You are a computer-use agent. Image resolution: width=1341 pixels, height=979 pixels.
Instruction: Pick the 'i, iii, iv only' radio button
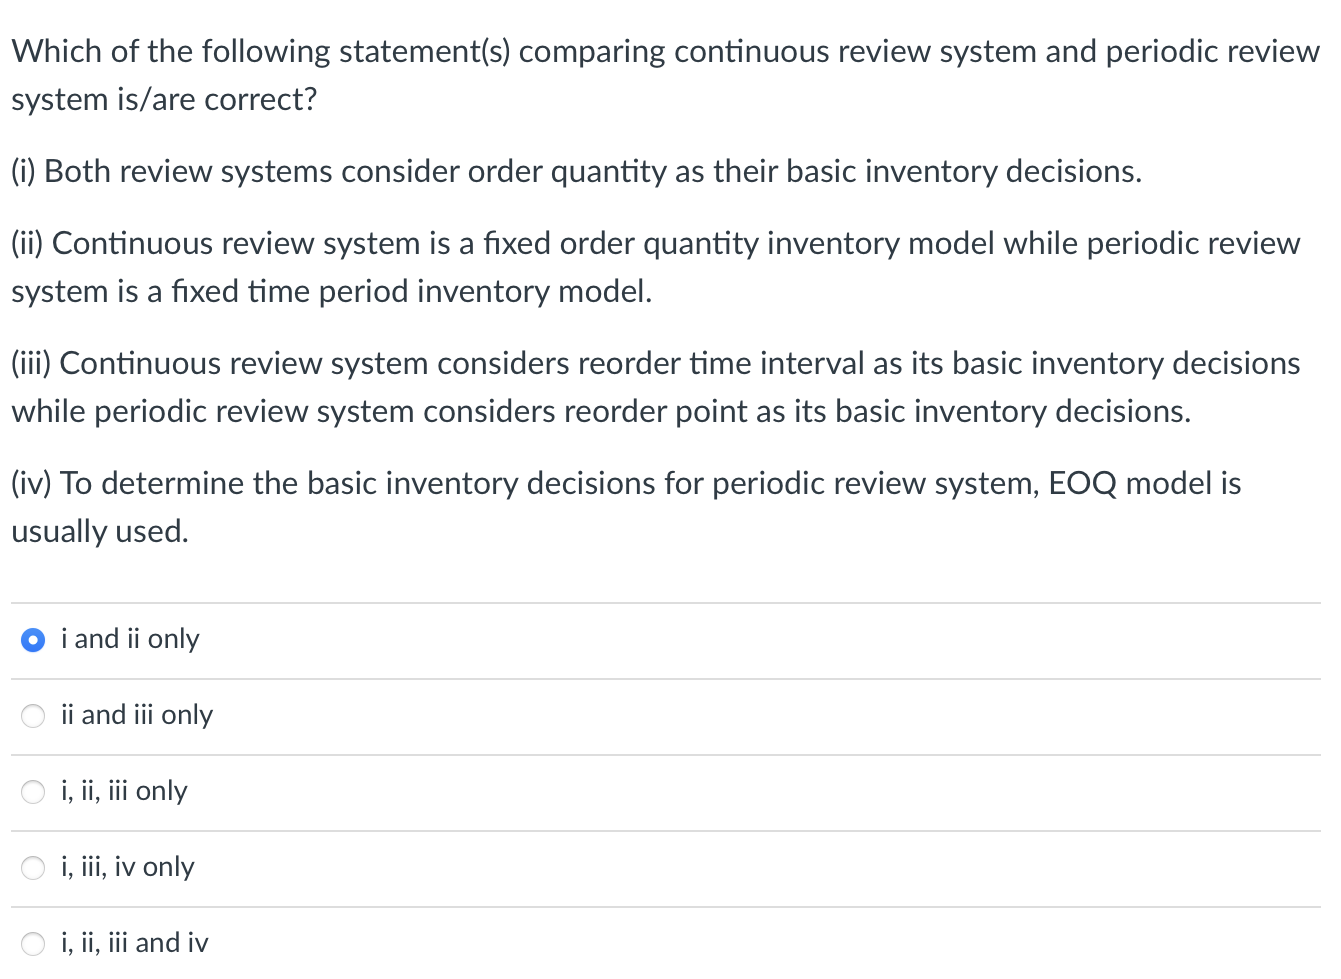(x=33, y=868)
